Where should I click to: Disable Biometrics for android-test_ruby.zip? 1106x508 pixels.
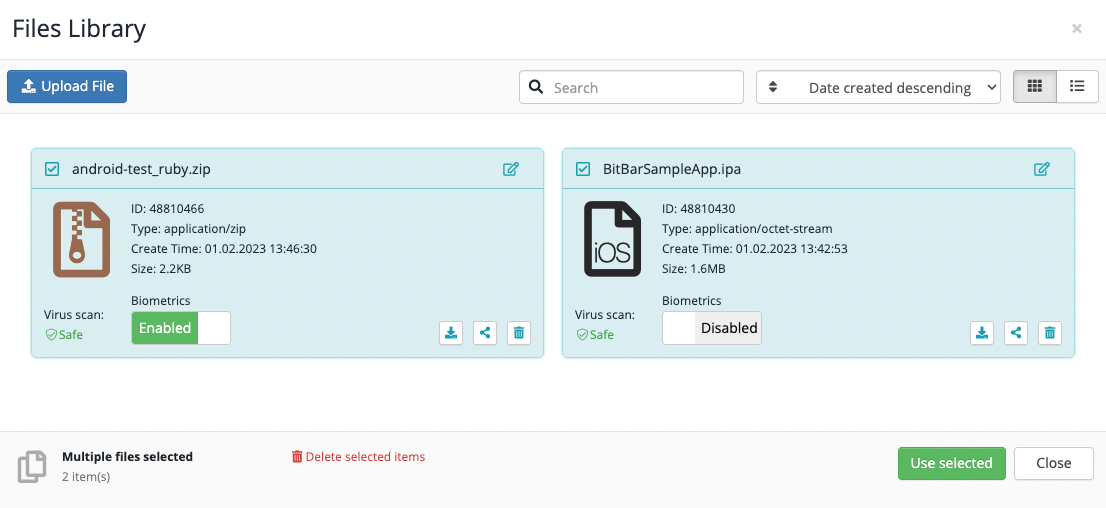pos(181,328)
